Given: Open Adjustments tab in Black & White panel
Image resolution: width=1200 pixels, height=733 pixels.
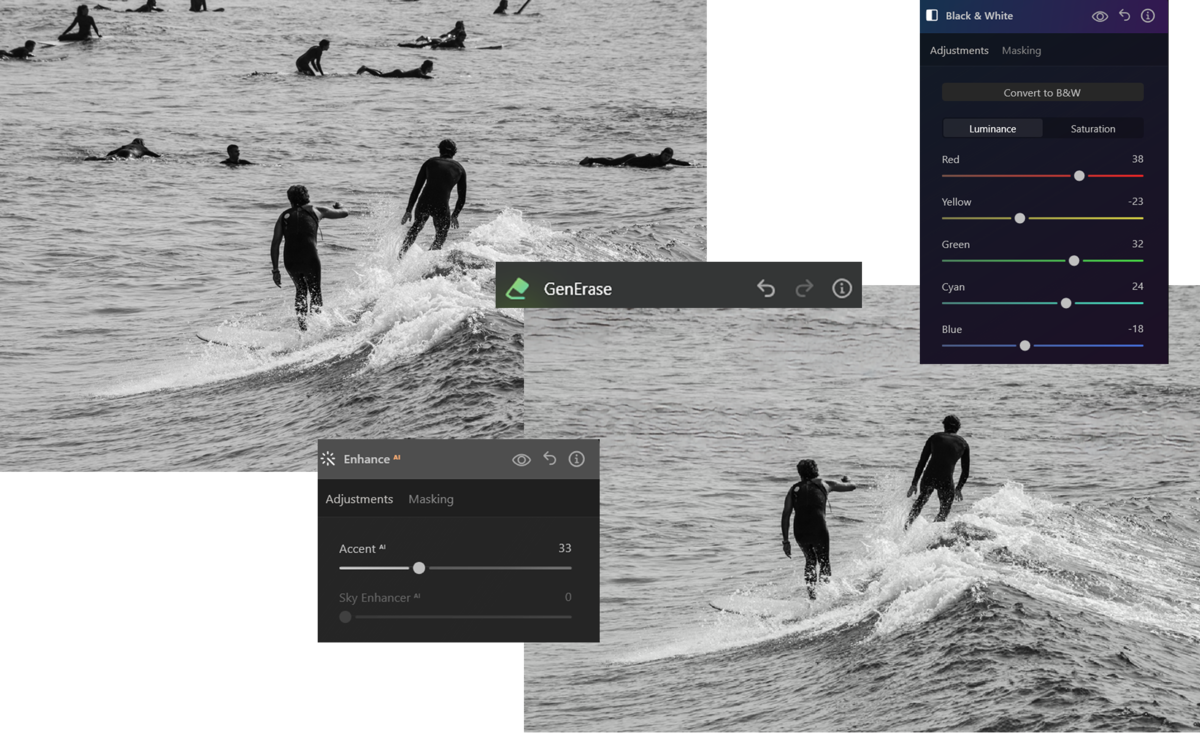Looking at the screenshot, I should coord(959,50).
